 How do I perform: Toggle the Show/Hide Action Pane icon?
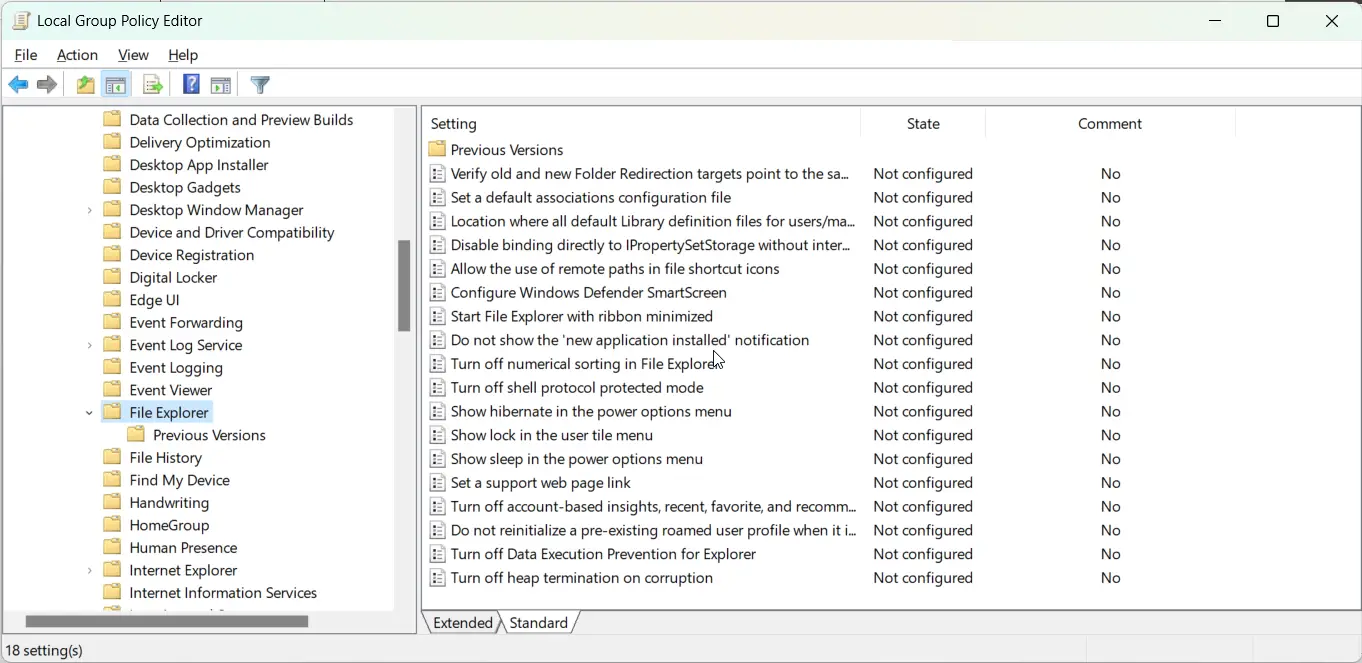[x=221, y=85]
